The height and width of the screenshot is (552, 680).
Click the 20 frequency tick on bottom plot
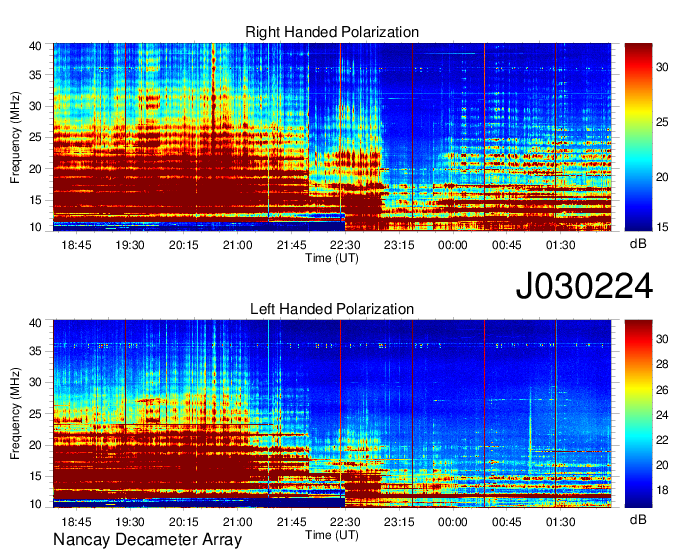[x=35, y=445]
